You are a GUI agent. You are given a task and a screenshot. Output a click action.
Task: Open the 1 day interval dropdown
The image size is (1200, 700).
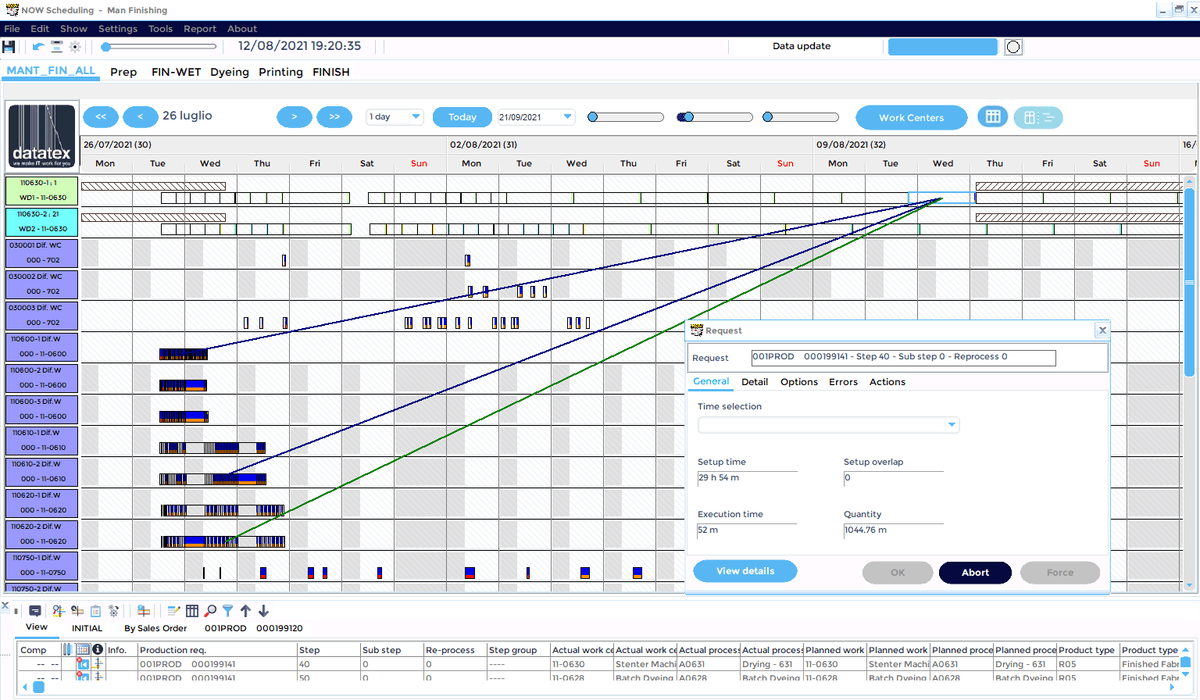tap(395, 117)
